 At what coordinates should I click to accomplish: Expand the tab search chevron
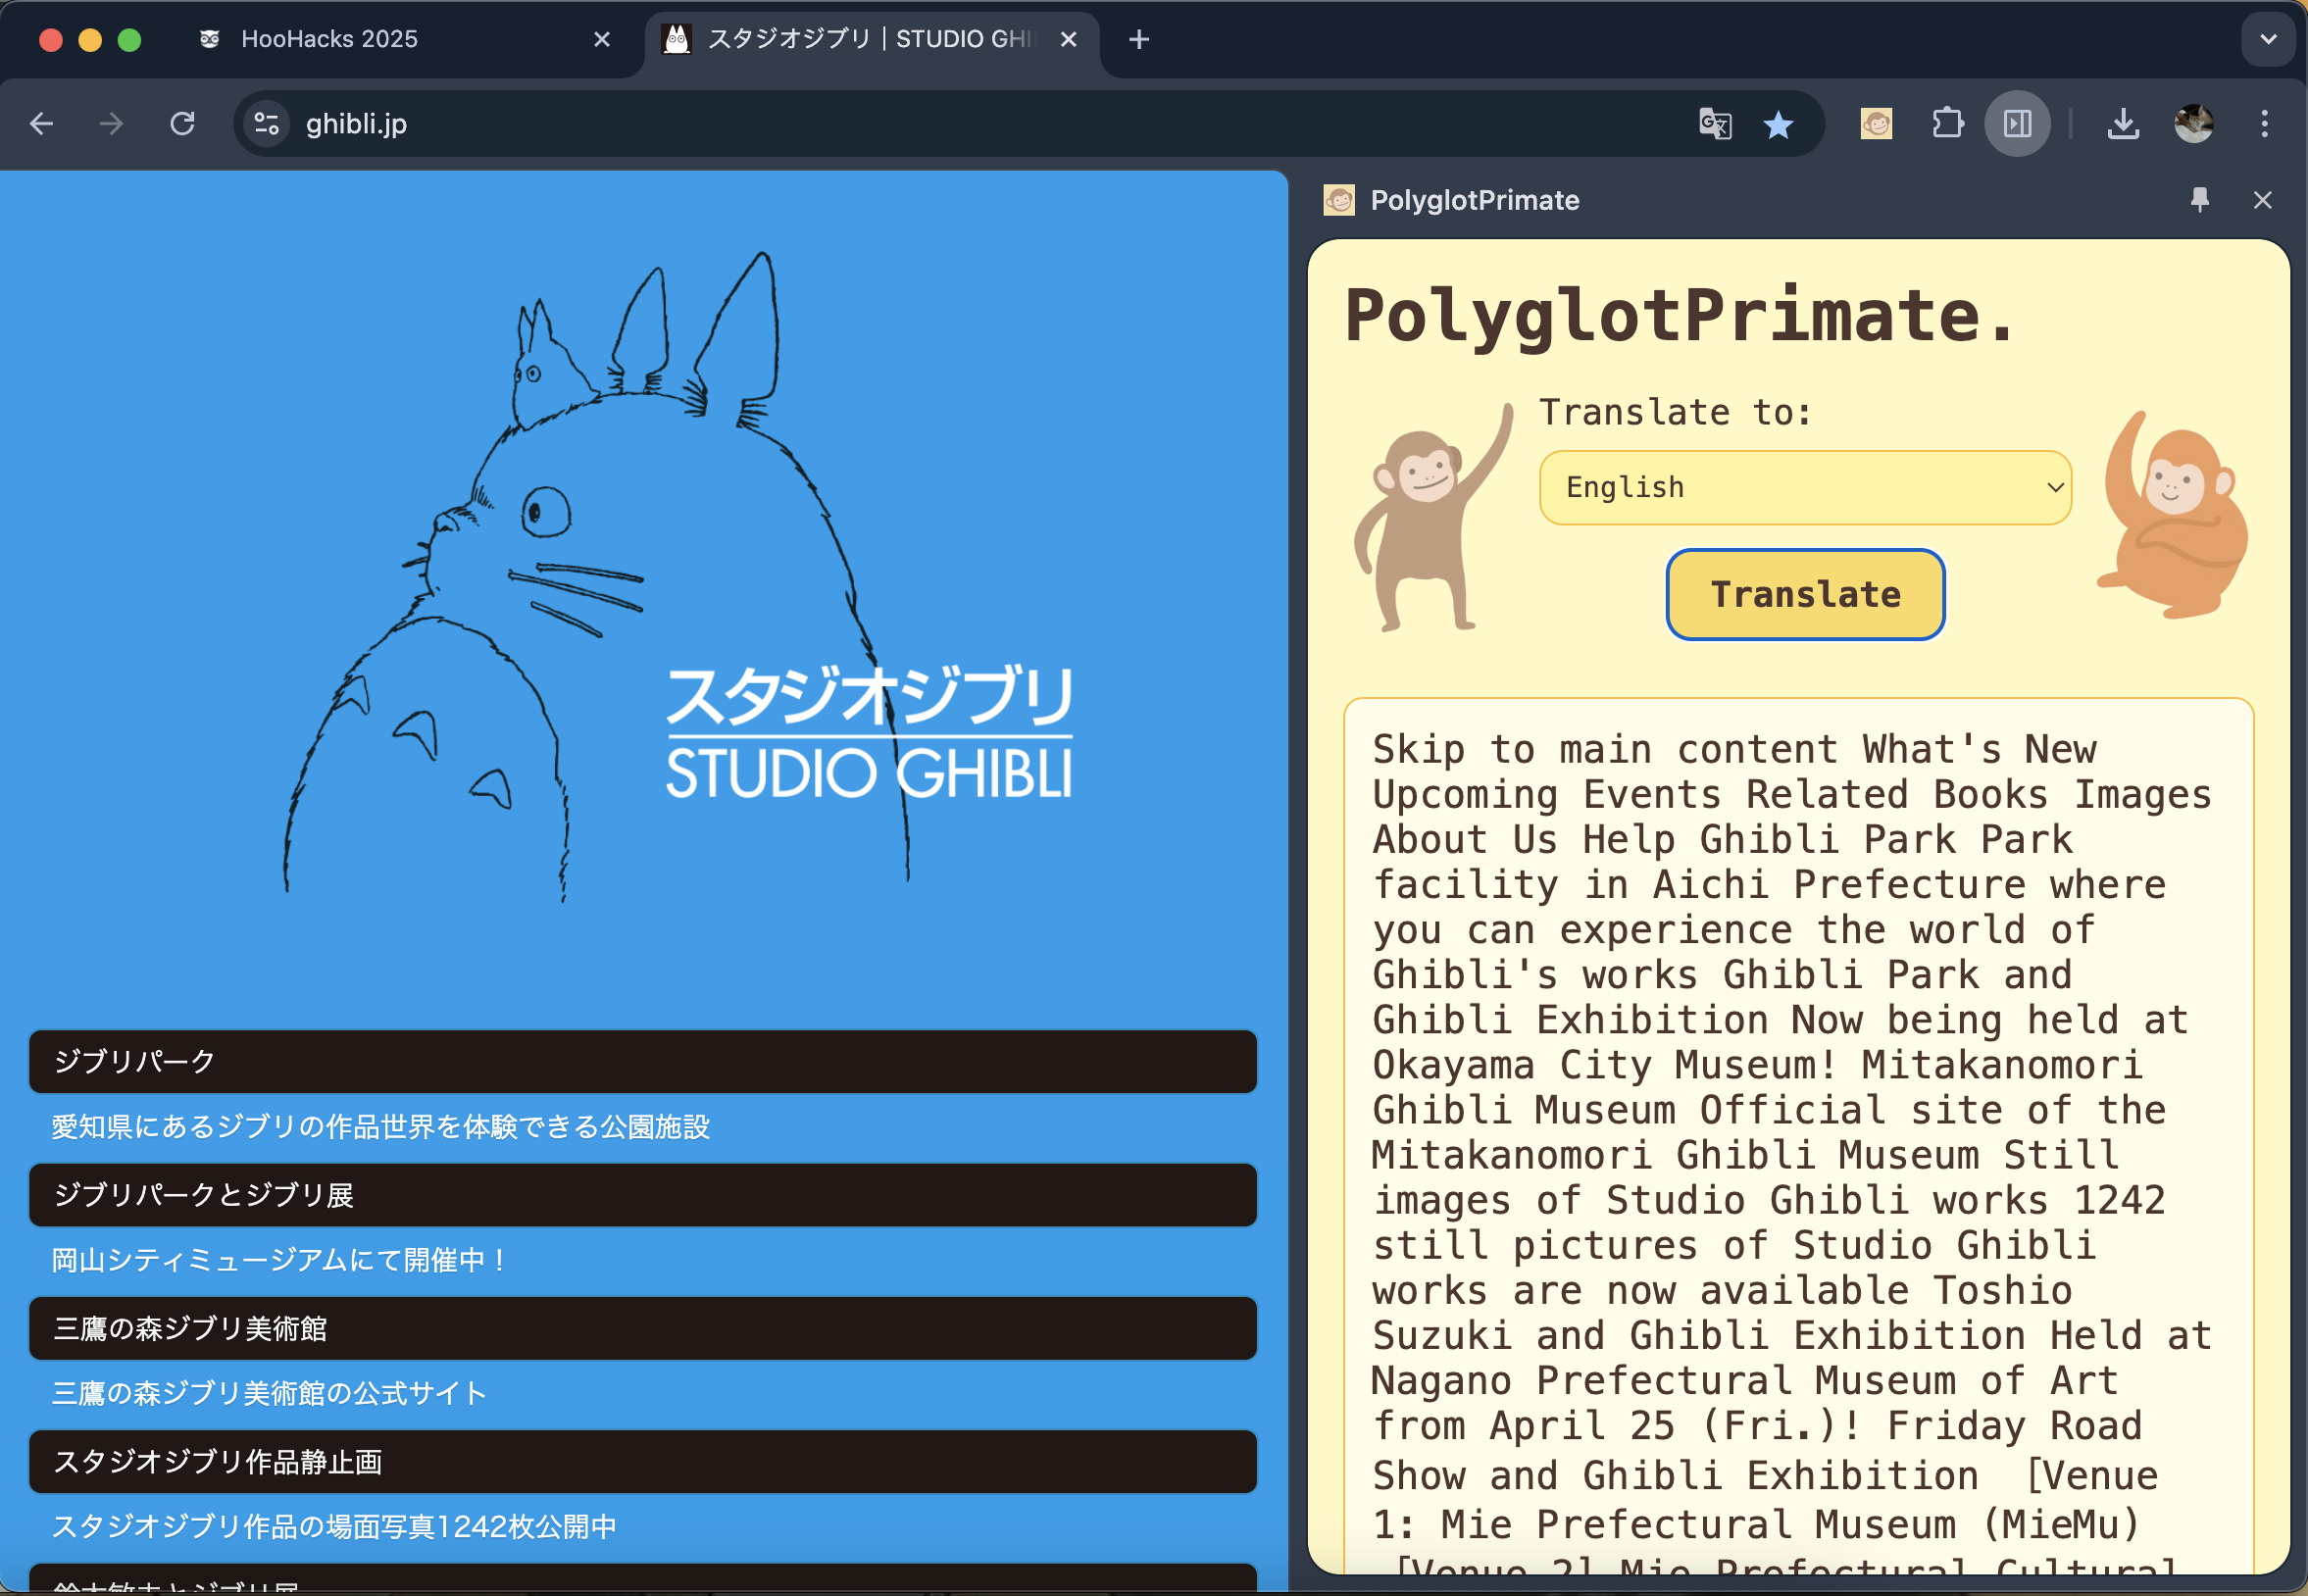point(2268,39)
